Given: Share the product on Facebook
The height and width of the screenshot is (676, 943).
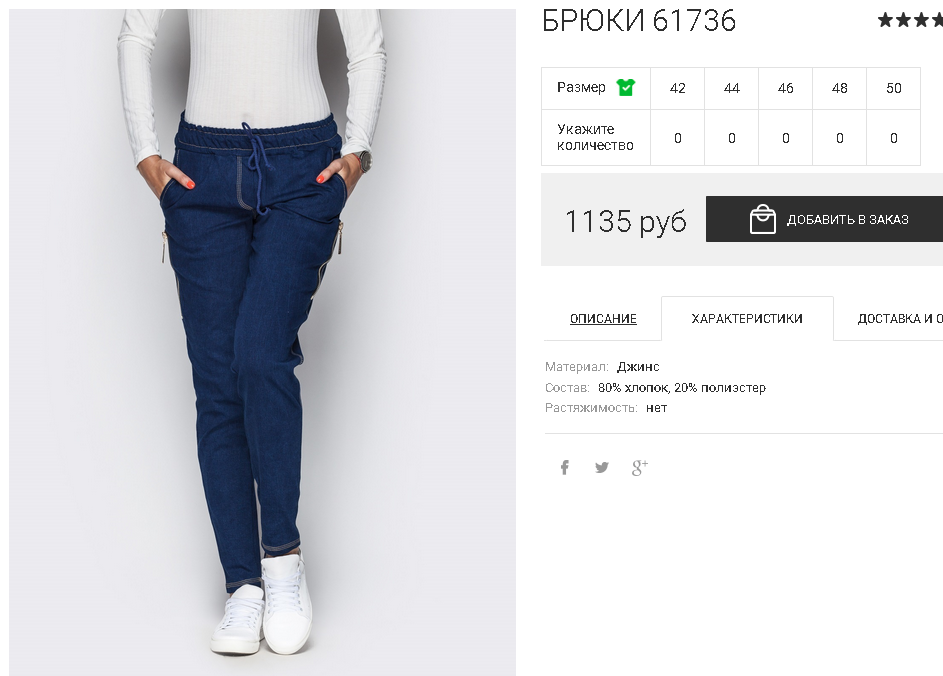Looking at the screenshot, I should [x=565, y=467].
